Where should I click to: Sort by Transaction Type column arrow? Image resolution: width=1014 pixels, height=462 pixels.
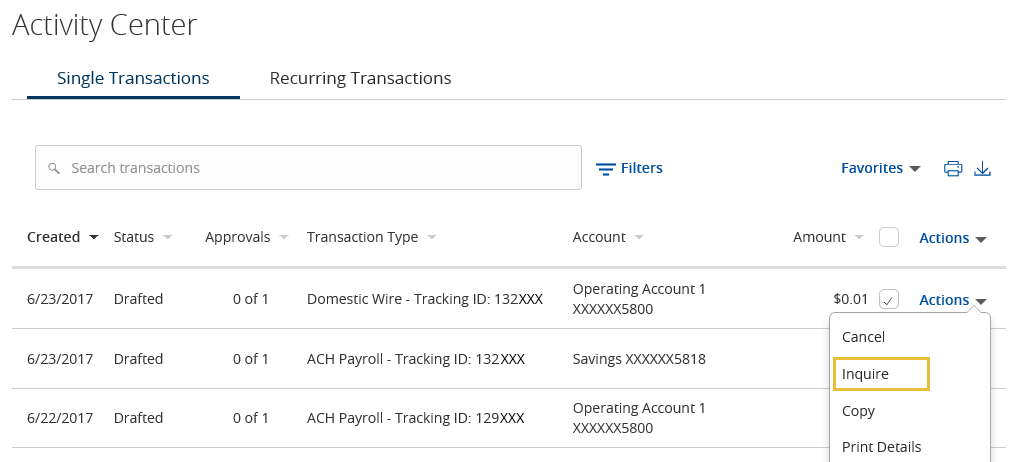(x=431, y=237)
